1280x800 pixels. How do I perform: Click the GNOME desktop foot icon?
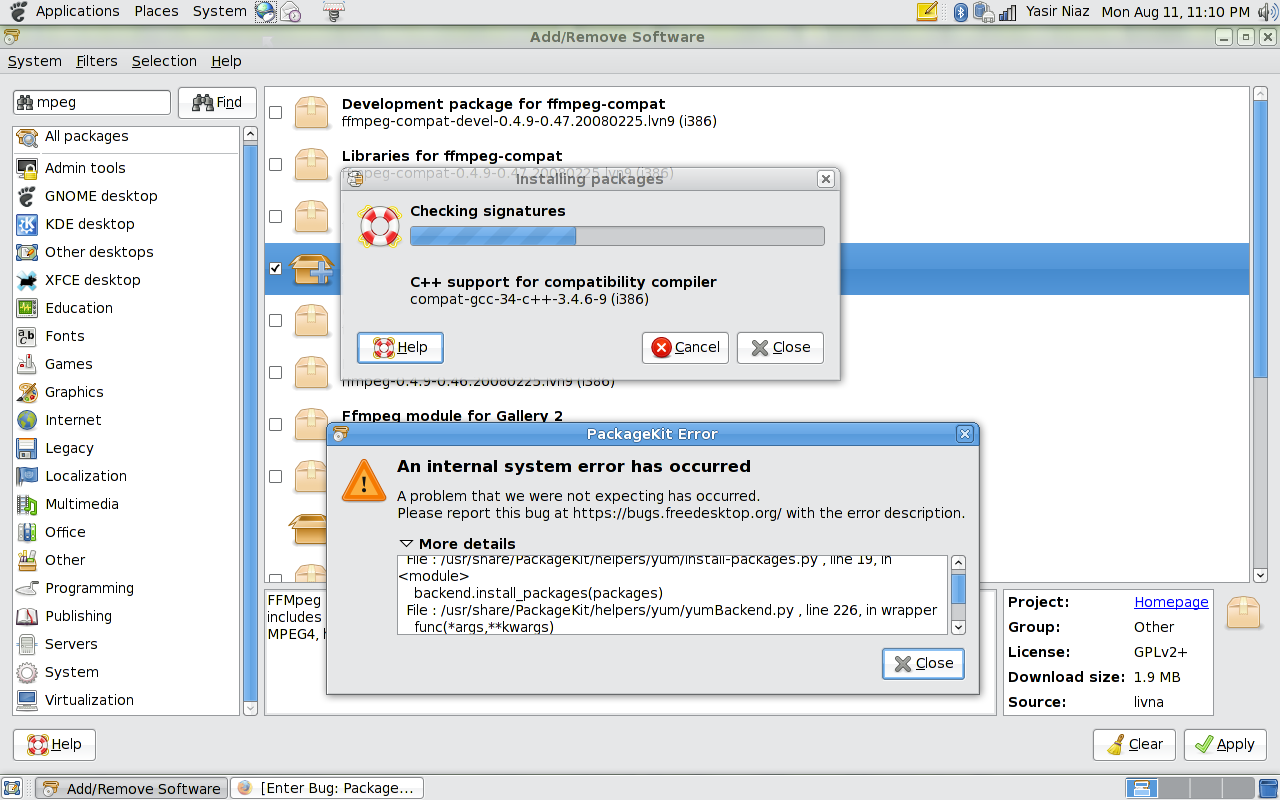[x=27, y=196]
